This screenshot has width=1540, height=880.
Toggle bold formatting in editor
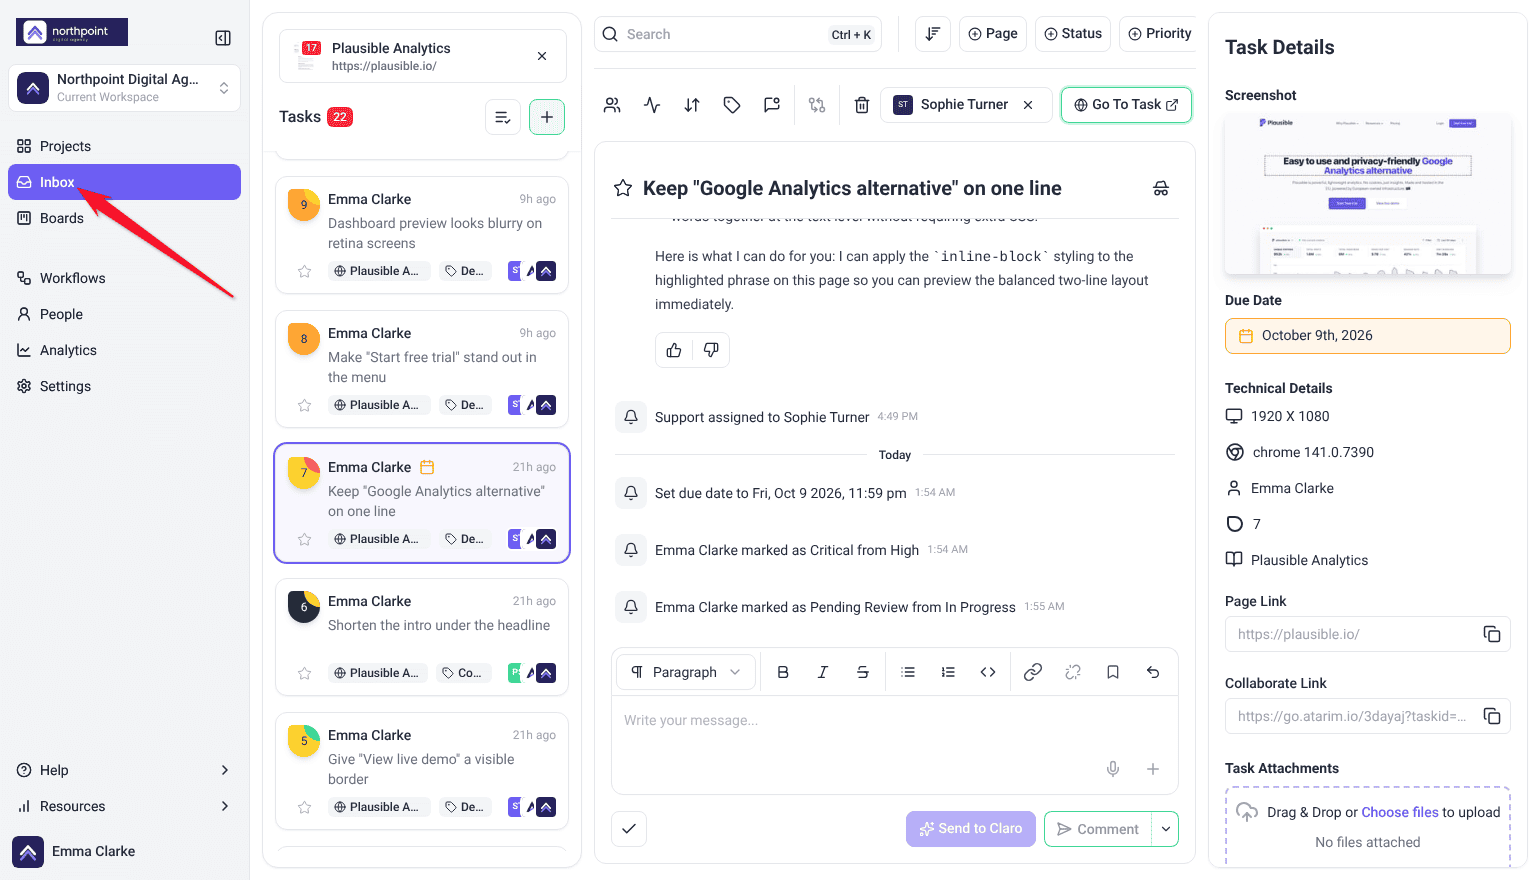(x=783, y=672)
